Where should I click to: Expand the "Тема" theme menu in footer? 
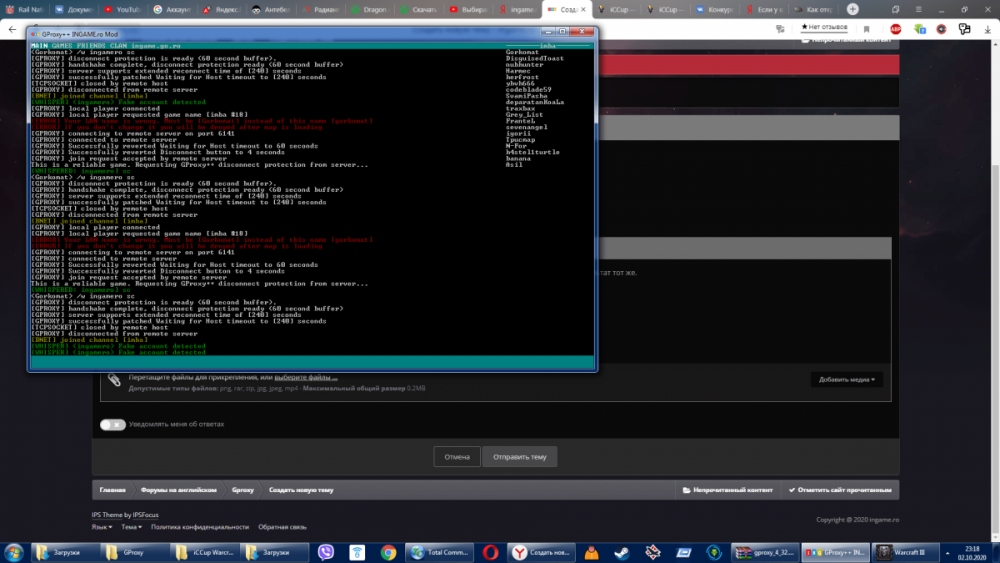point(131,526)
